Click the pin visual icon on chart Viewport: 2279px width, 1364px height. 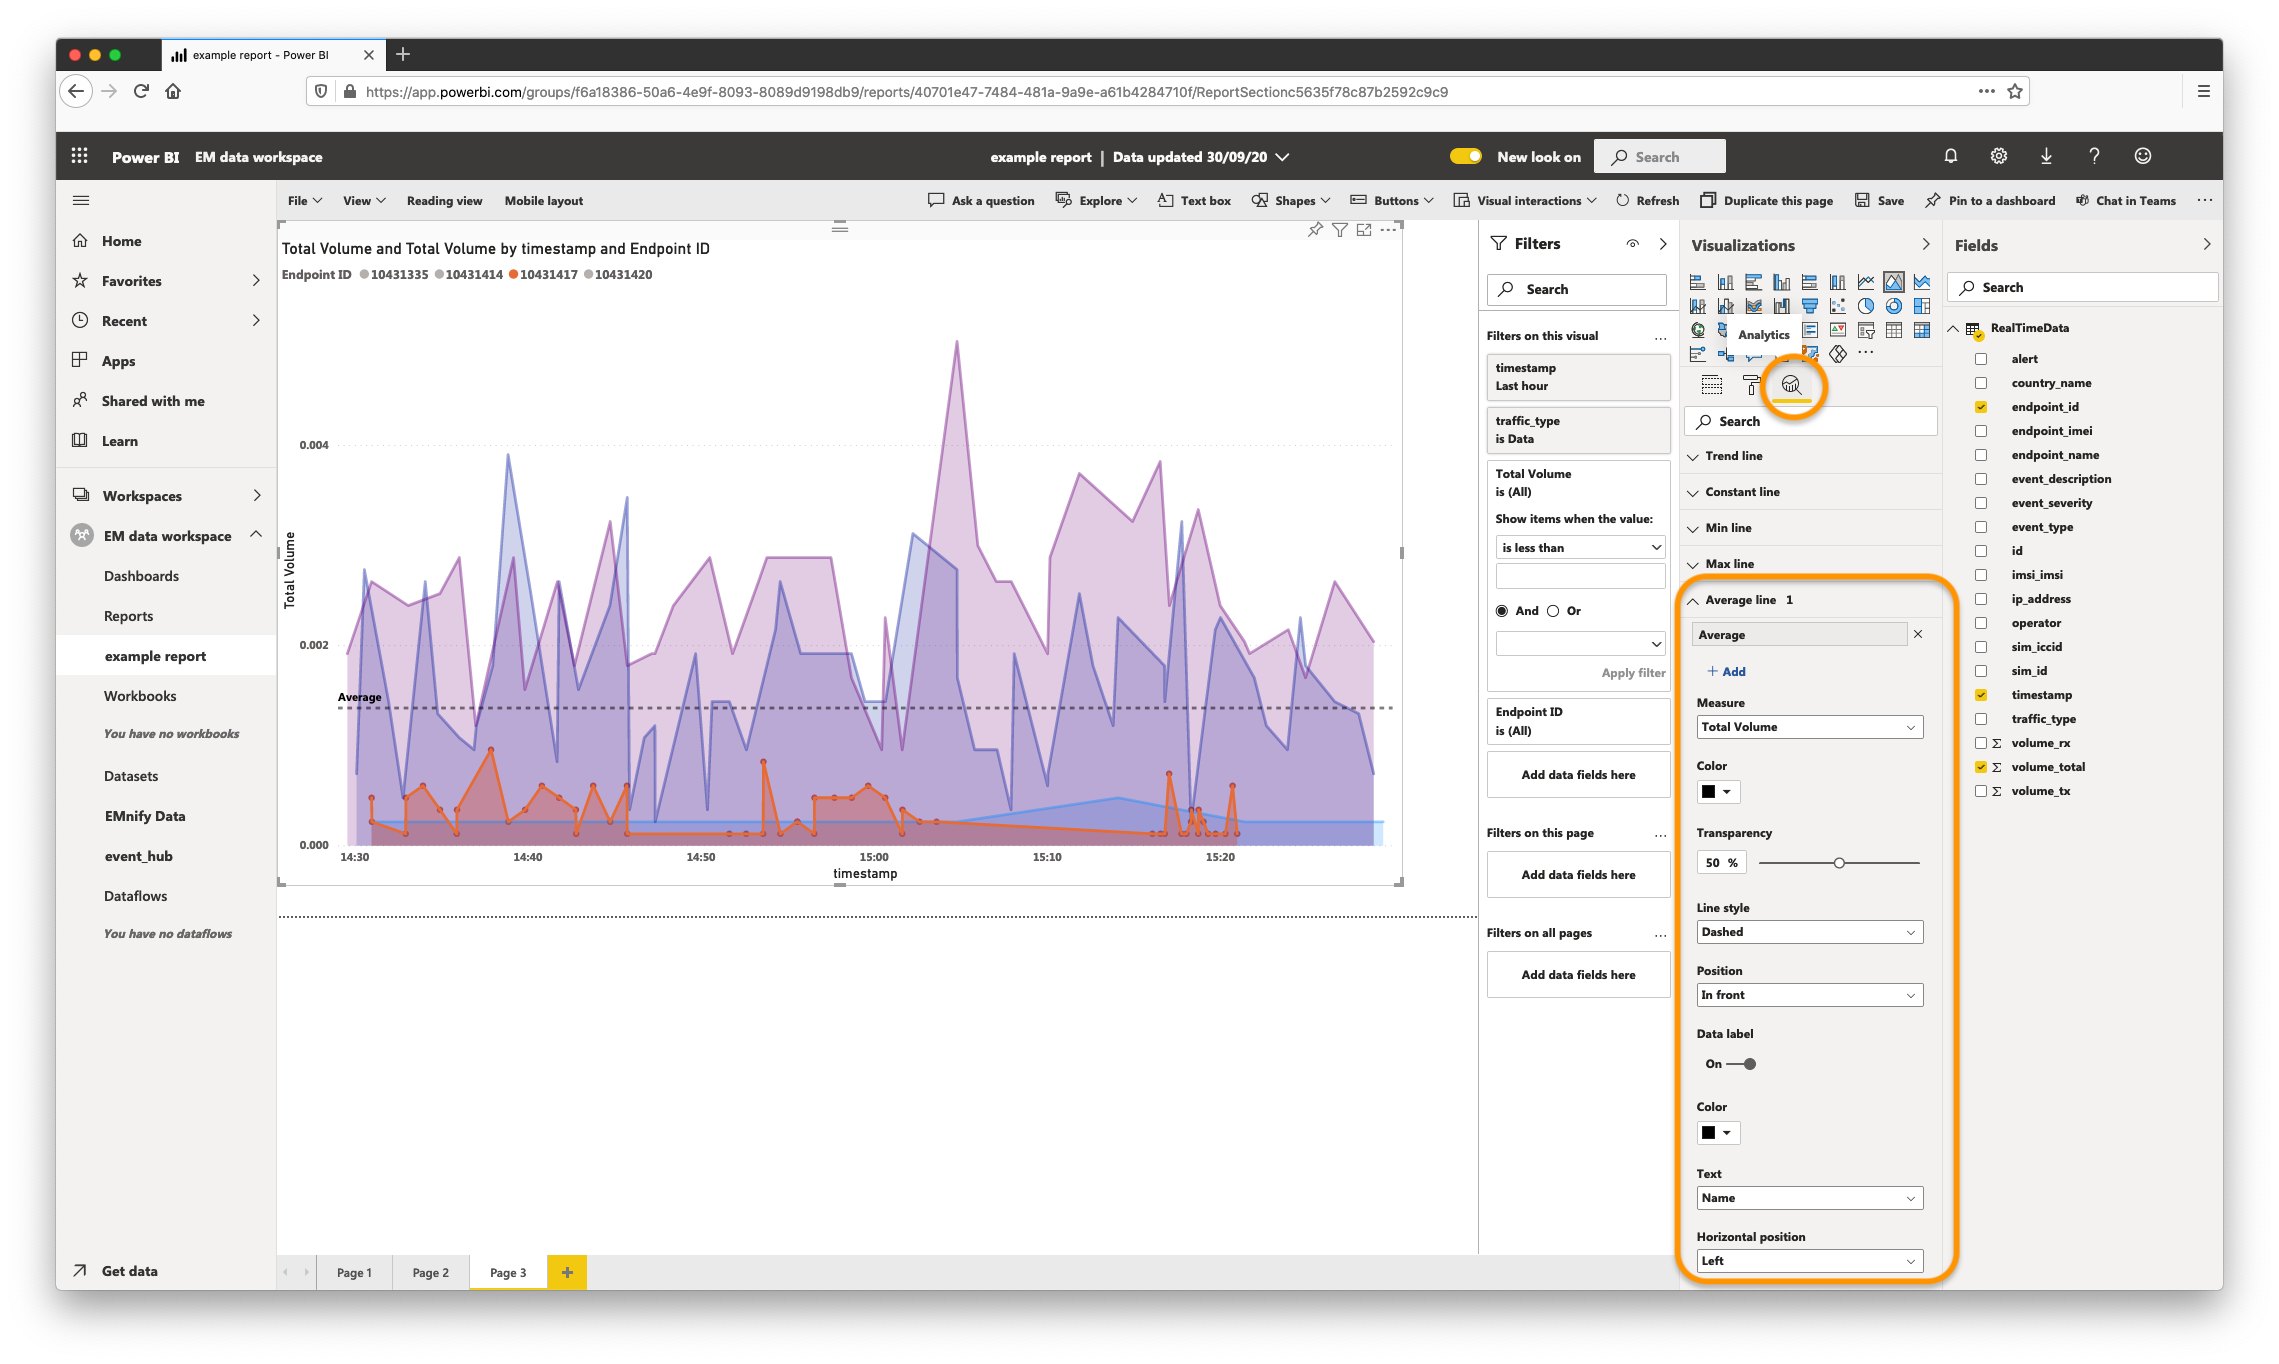[x=1315, y=230]
